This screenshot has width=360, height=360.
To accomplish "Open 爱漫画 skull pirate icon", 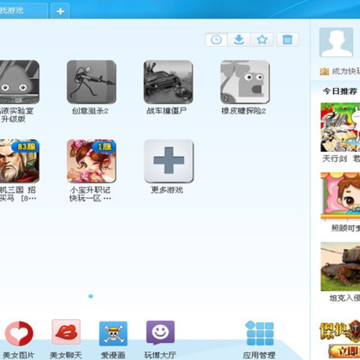I will [113, 333].
